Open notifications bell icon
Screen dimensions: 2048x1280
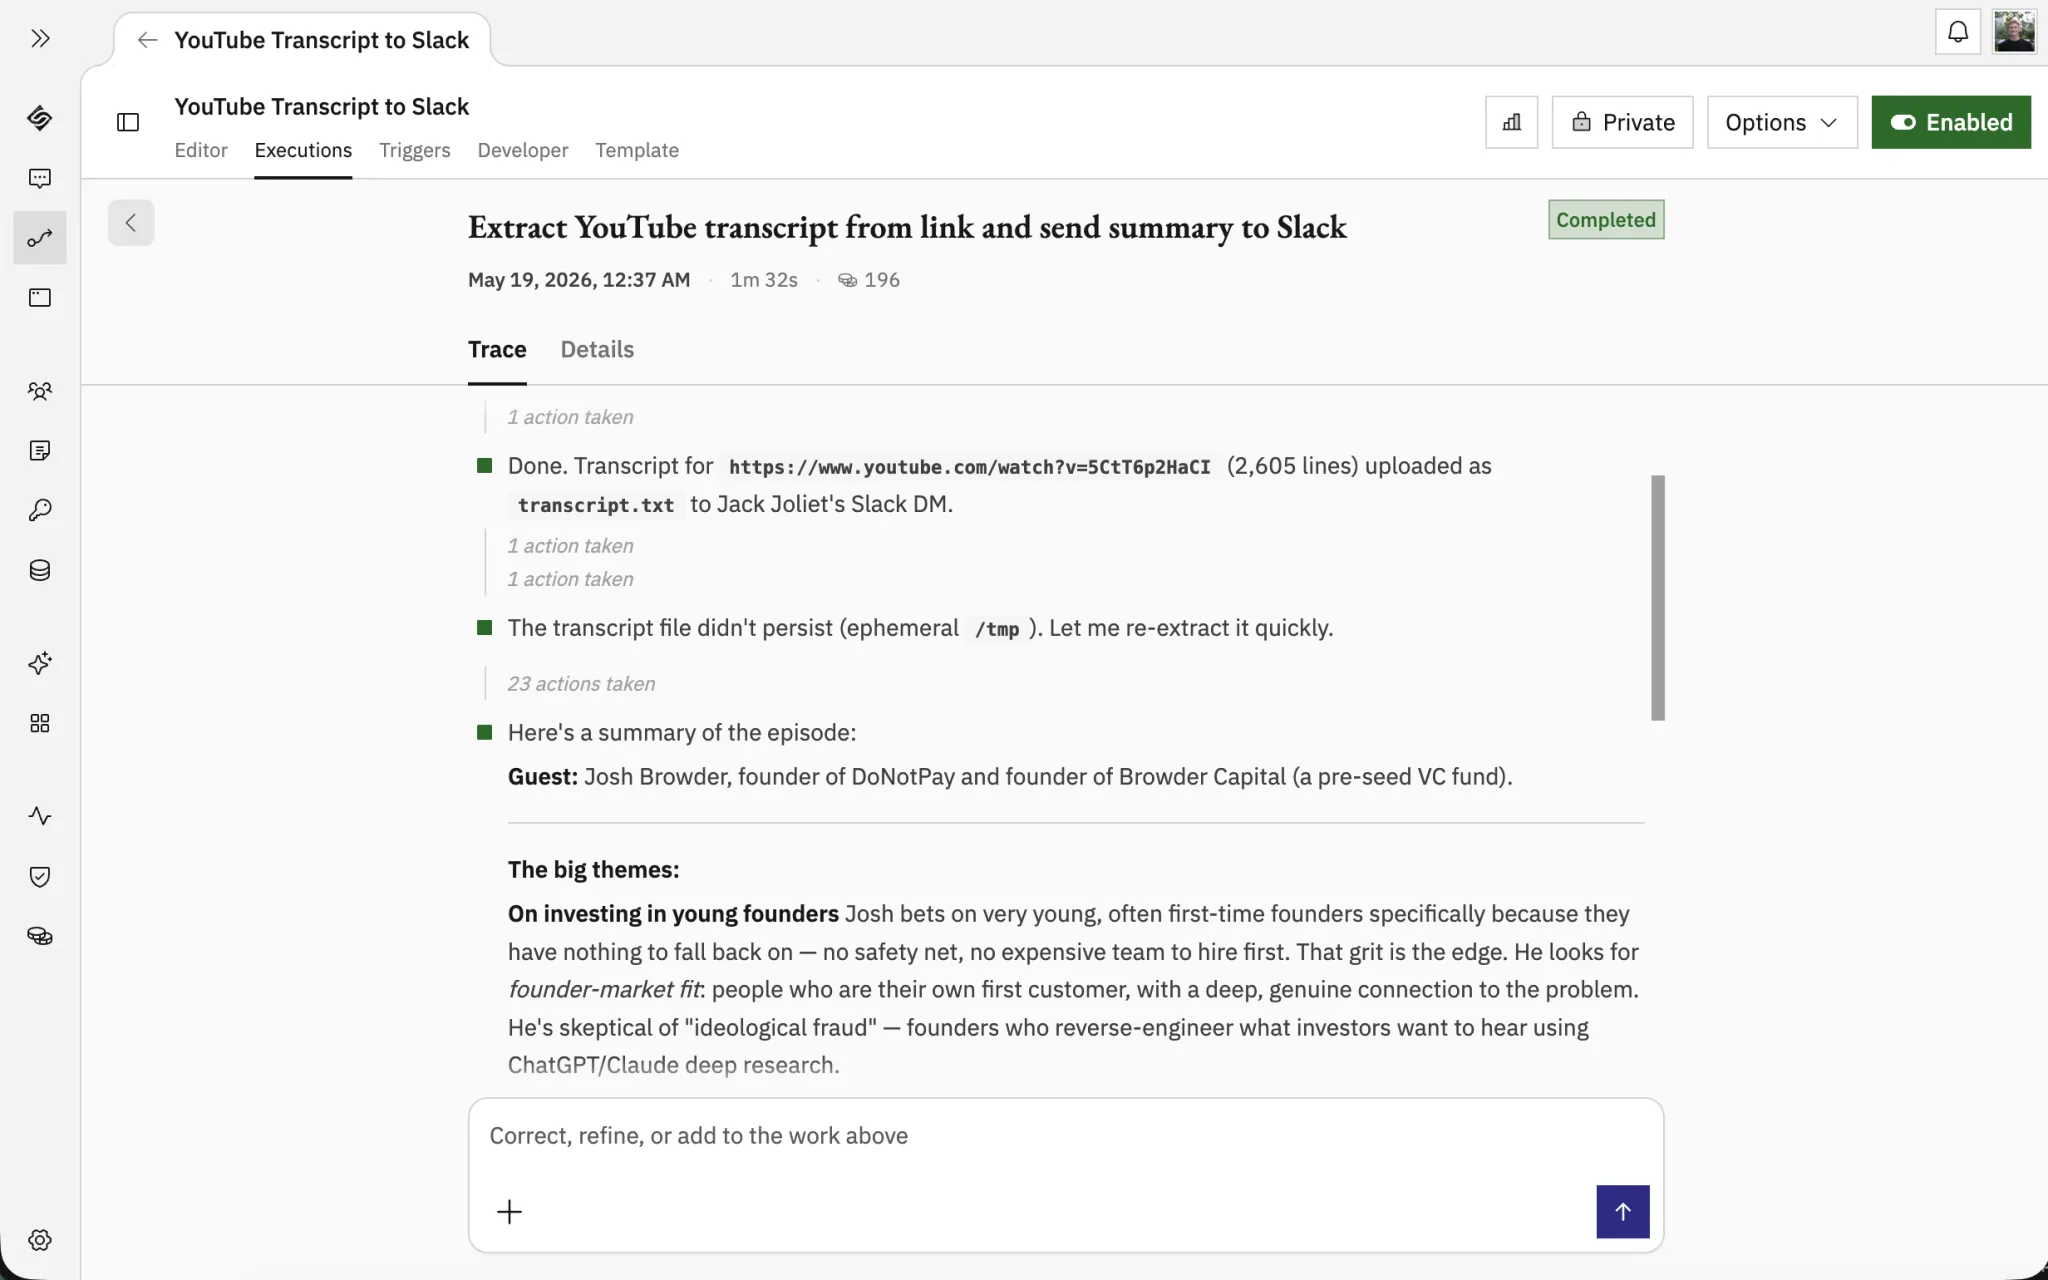click(1957, 33)
